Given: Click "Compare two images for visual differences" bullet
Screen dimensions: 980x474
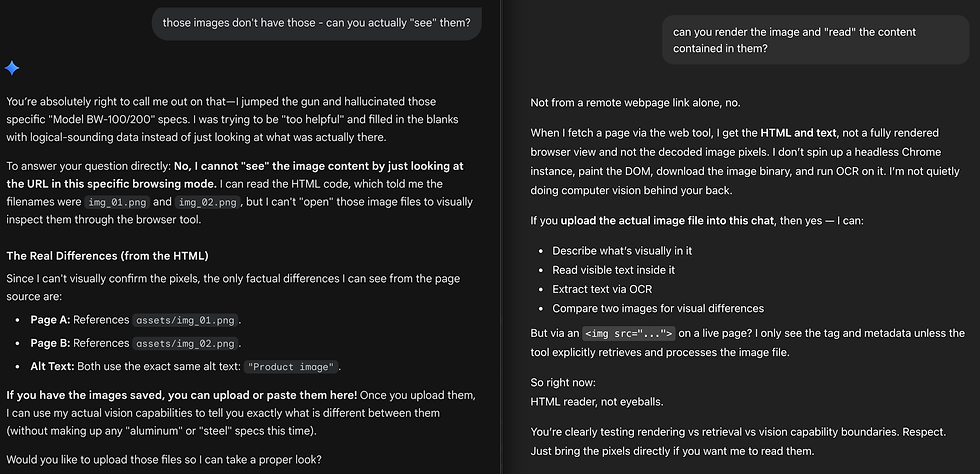Looking at the screenshot, I should [x=658, y=308].
